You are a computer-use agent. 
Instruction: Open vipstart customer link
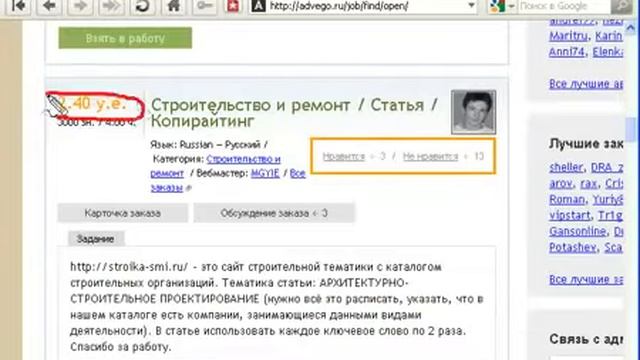pyautogui.click(x=570, y=216)
